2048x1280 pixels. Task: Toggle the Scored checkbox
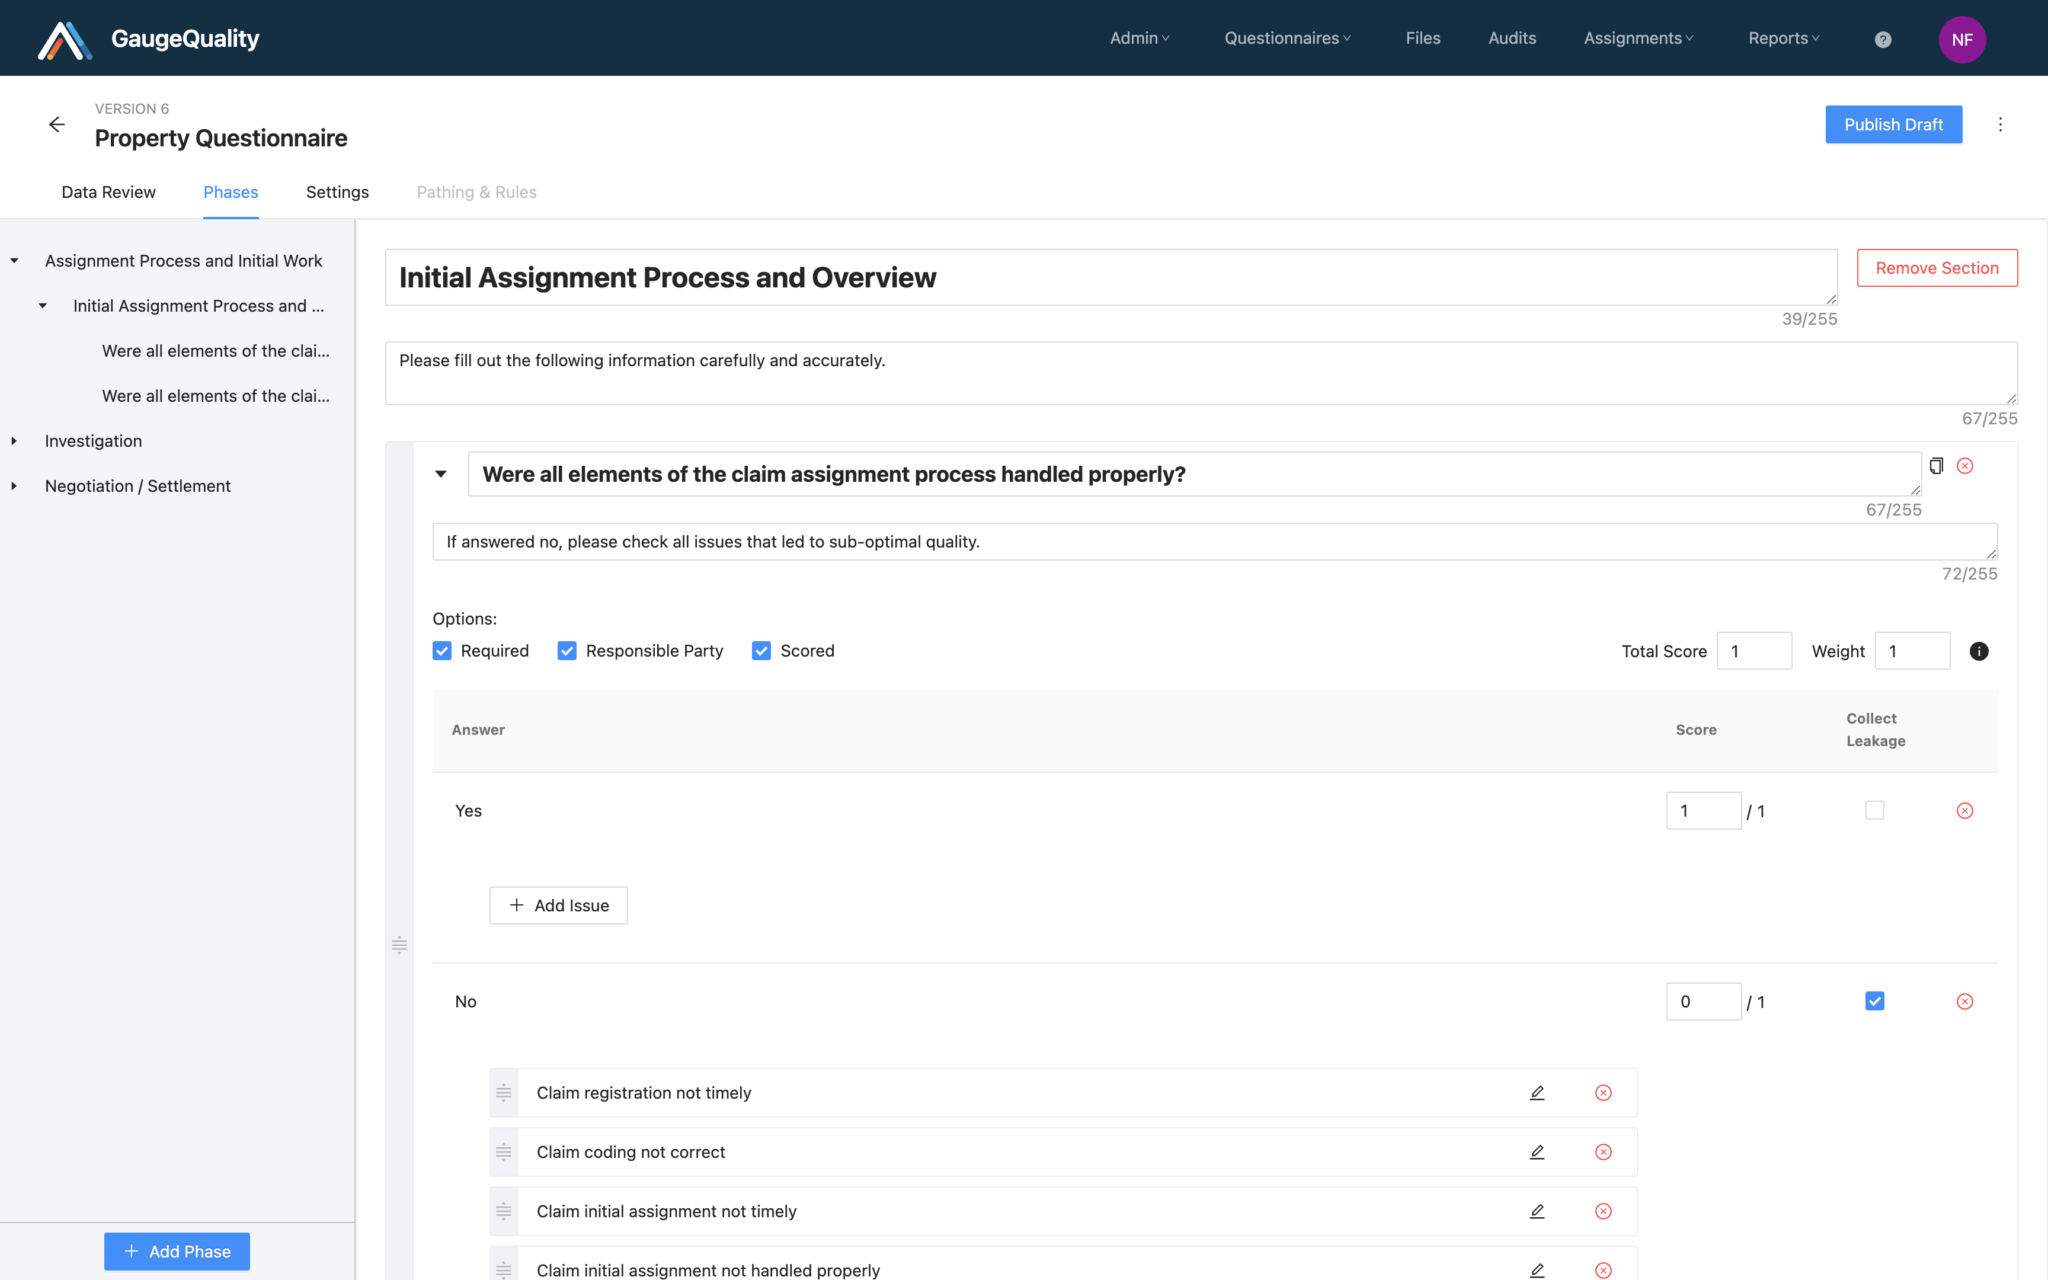(x=761, y=651)
